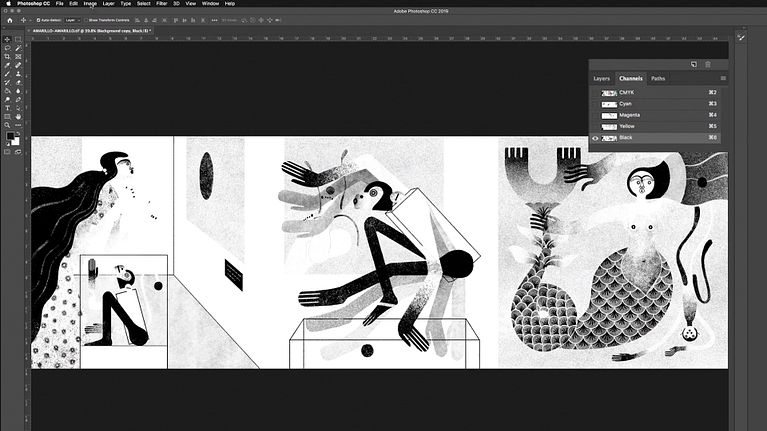Image resolution: width=767 pixels, height=431 pixels.
Task: Pick the Eyedropper tool
Action: (8, 67)
